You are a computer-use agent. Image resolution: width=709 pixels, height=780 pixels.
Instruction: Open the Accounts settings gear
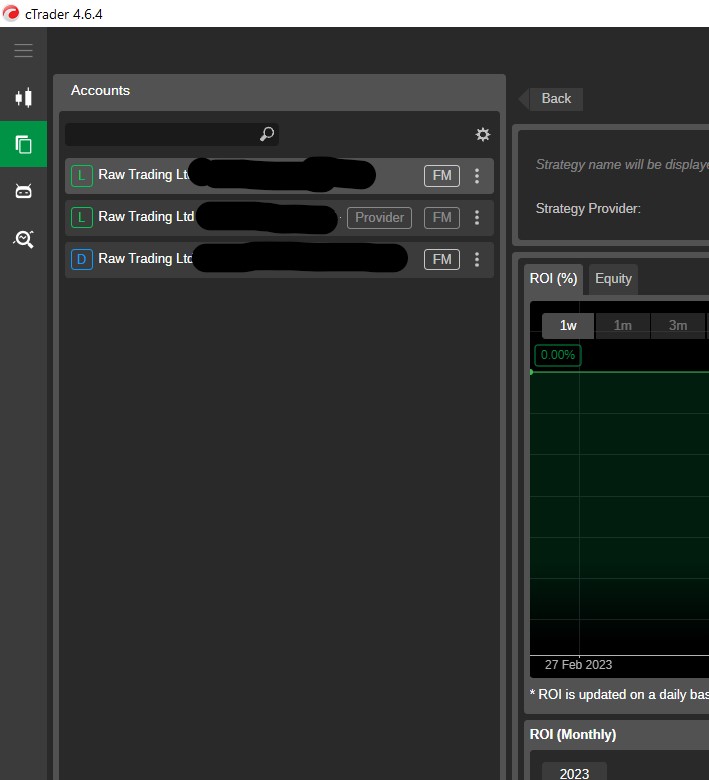[x=483, y=134]
